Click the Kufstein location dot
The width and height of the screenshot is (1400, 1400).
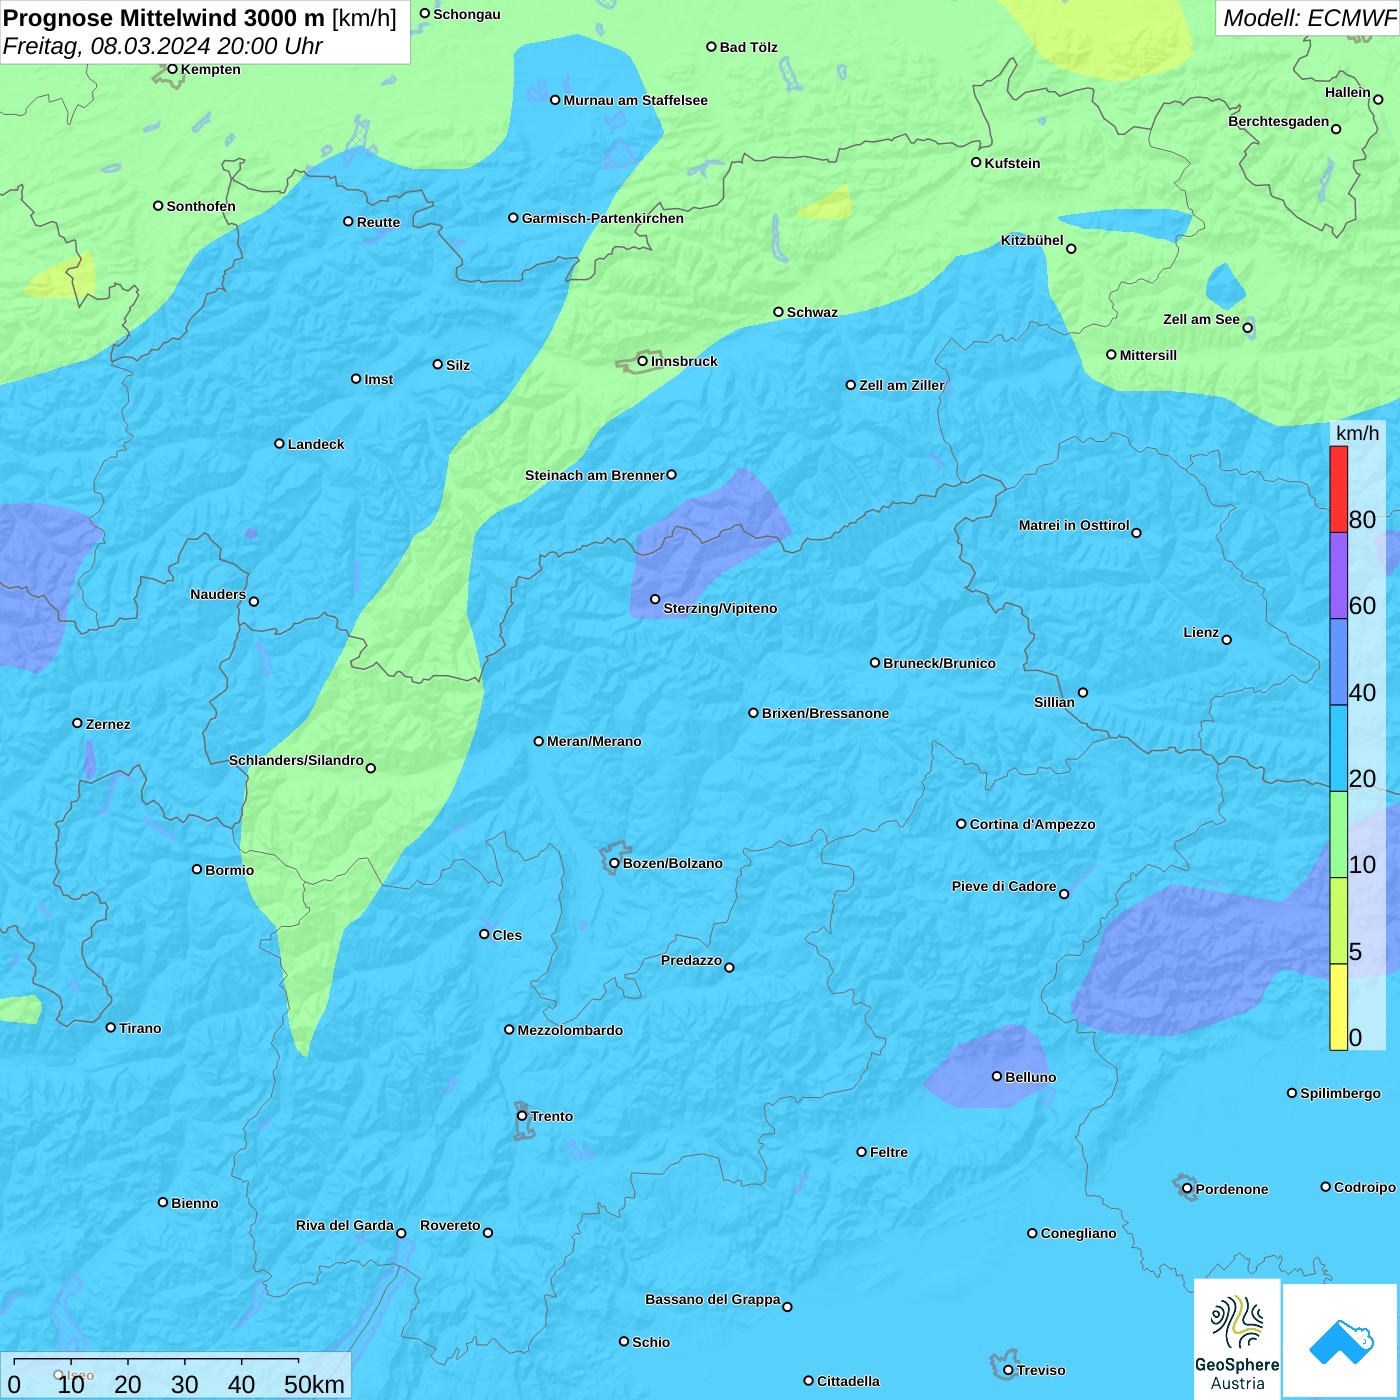[976, 162]
